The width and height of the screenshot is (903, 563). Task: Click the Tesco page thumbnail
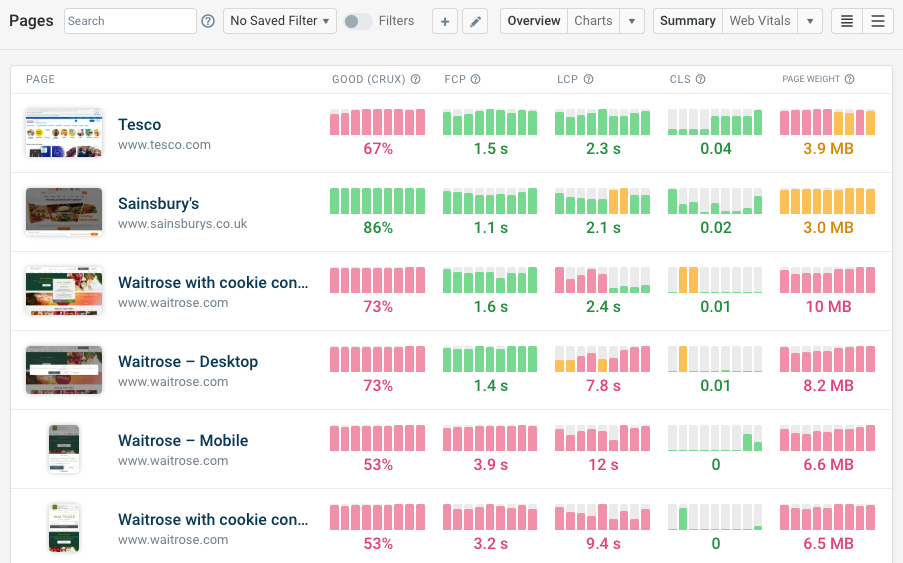point(64,133)
